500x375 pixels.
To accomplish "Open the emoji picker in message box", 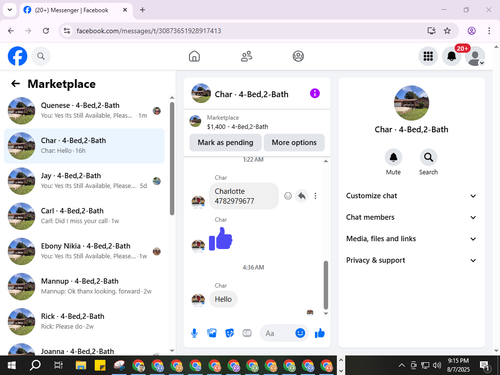I will point(300,333).
